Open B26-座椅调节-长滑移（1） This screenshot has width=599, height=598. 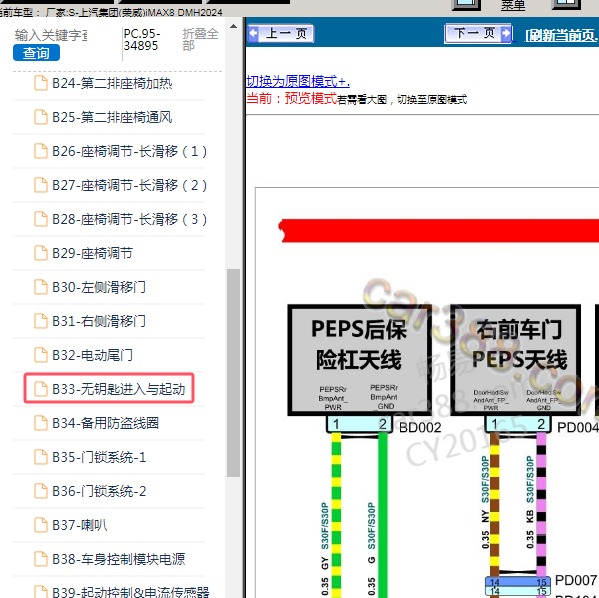130,151
